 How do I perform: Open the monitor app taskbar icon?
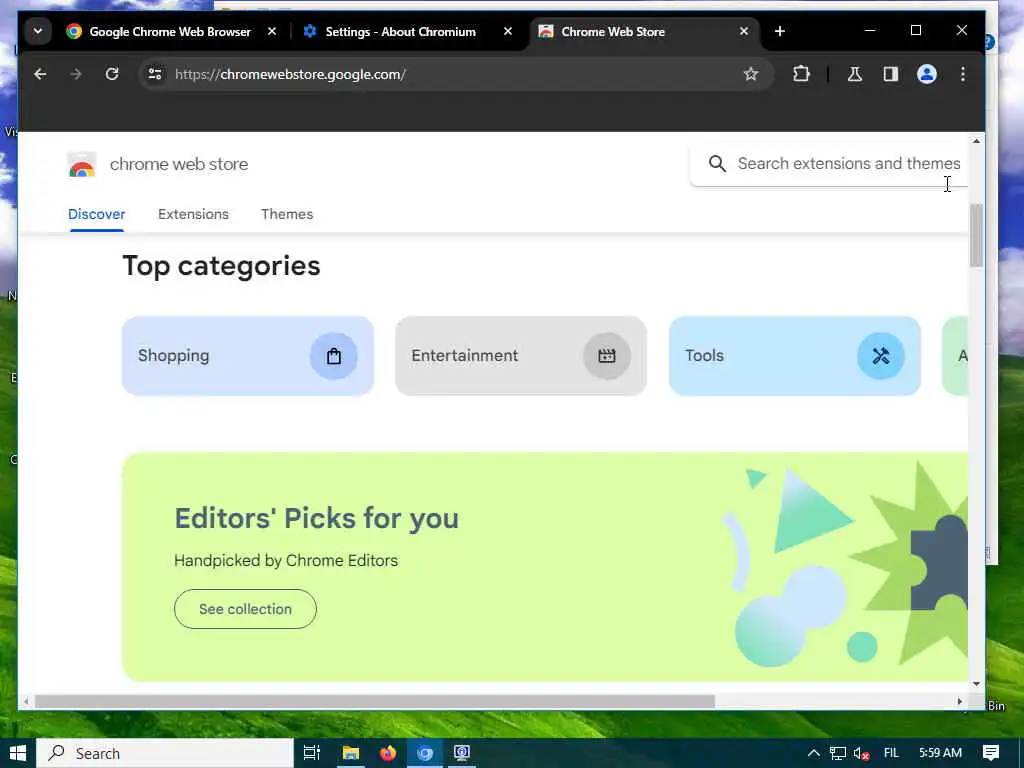tap(462, 754)
